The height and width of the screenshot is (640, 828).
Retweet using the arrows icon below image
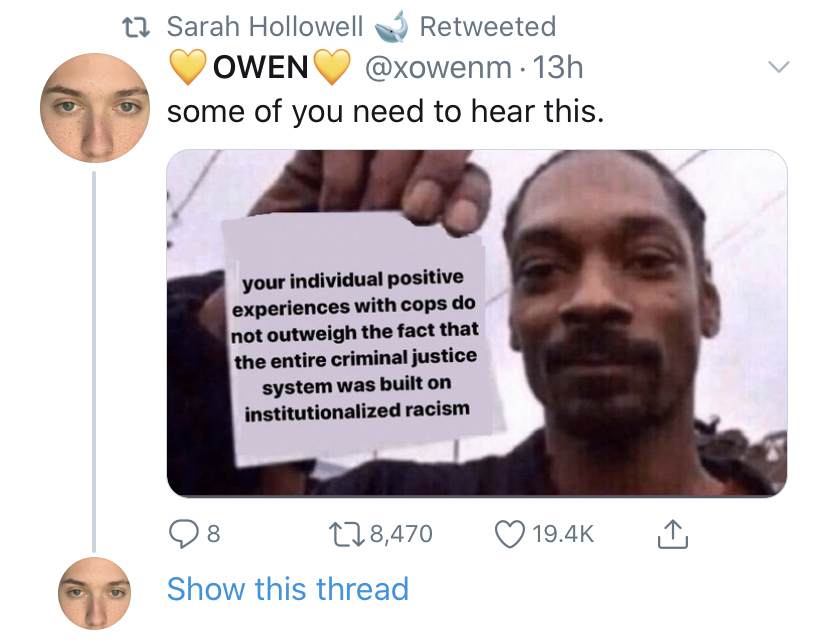[346, 534]
